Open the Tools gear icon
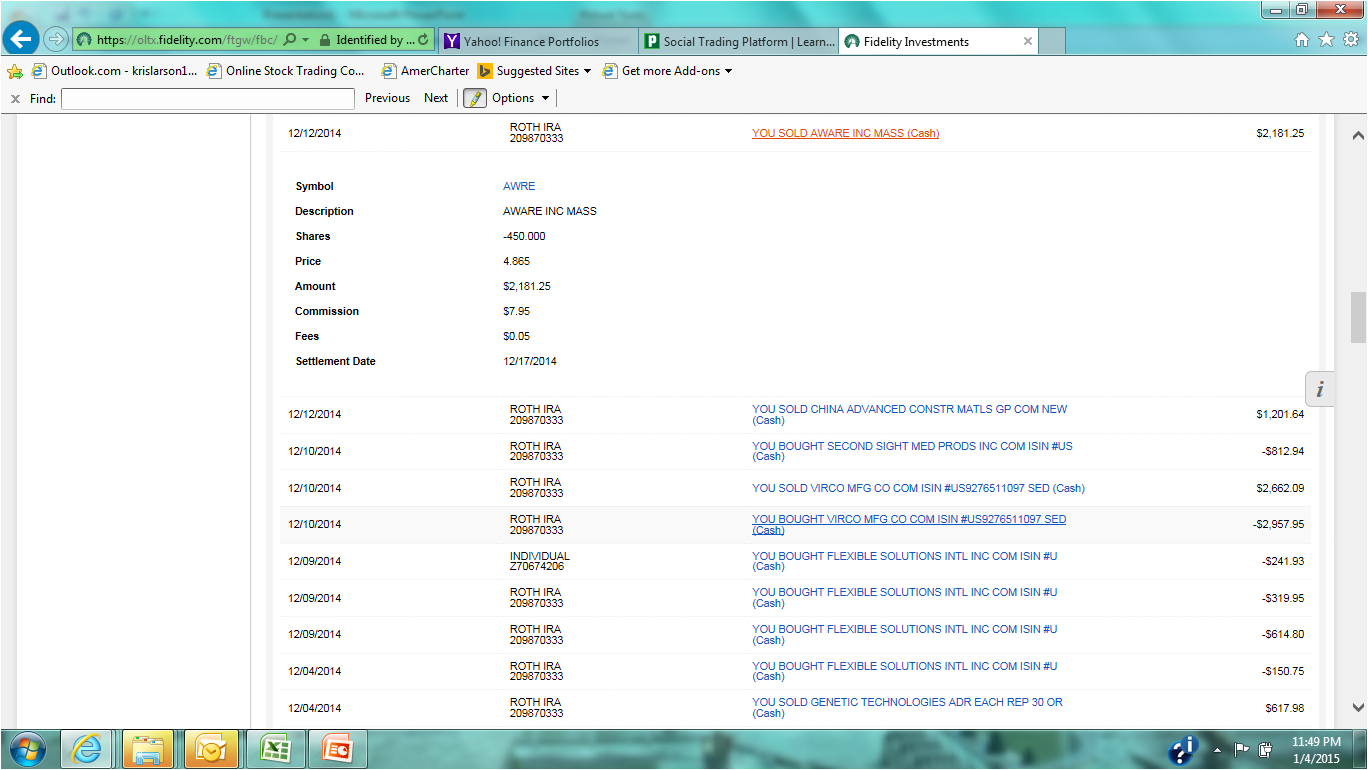Image resolution: width=1368 pixels, height=770 pixels. click(x=1350, y=40)
